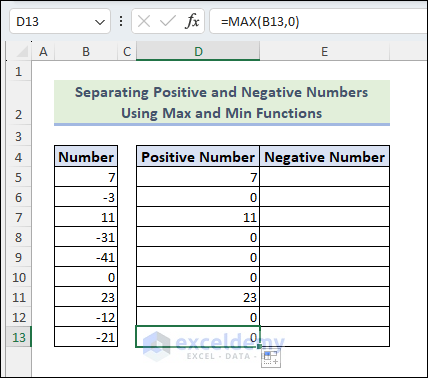Select cell D6 showing 0
The image size is (428, 378).
coord(198,197)
